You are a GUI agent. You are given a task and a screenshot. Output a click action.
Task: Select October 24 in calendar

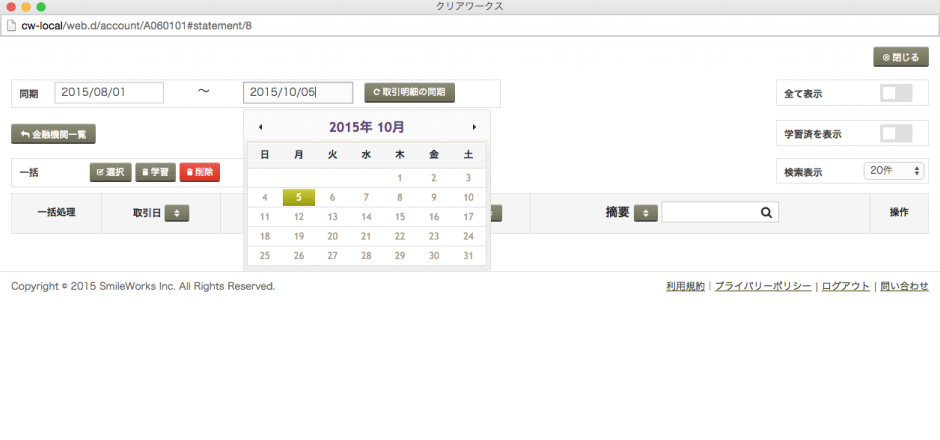point(468,236)
